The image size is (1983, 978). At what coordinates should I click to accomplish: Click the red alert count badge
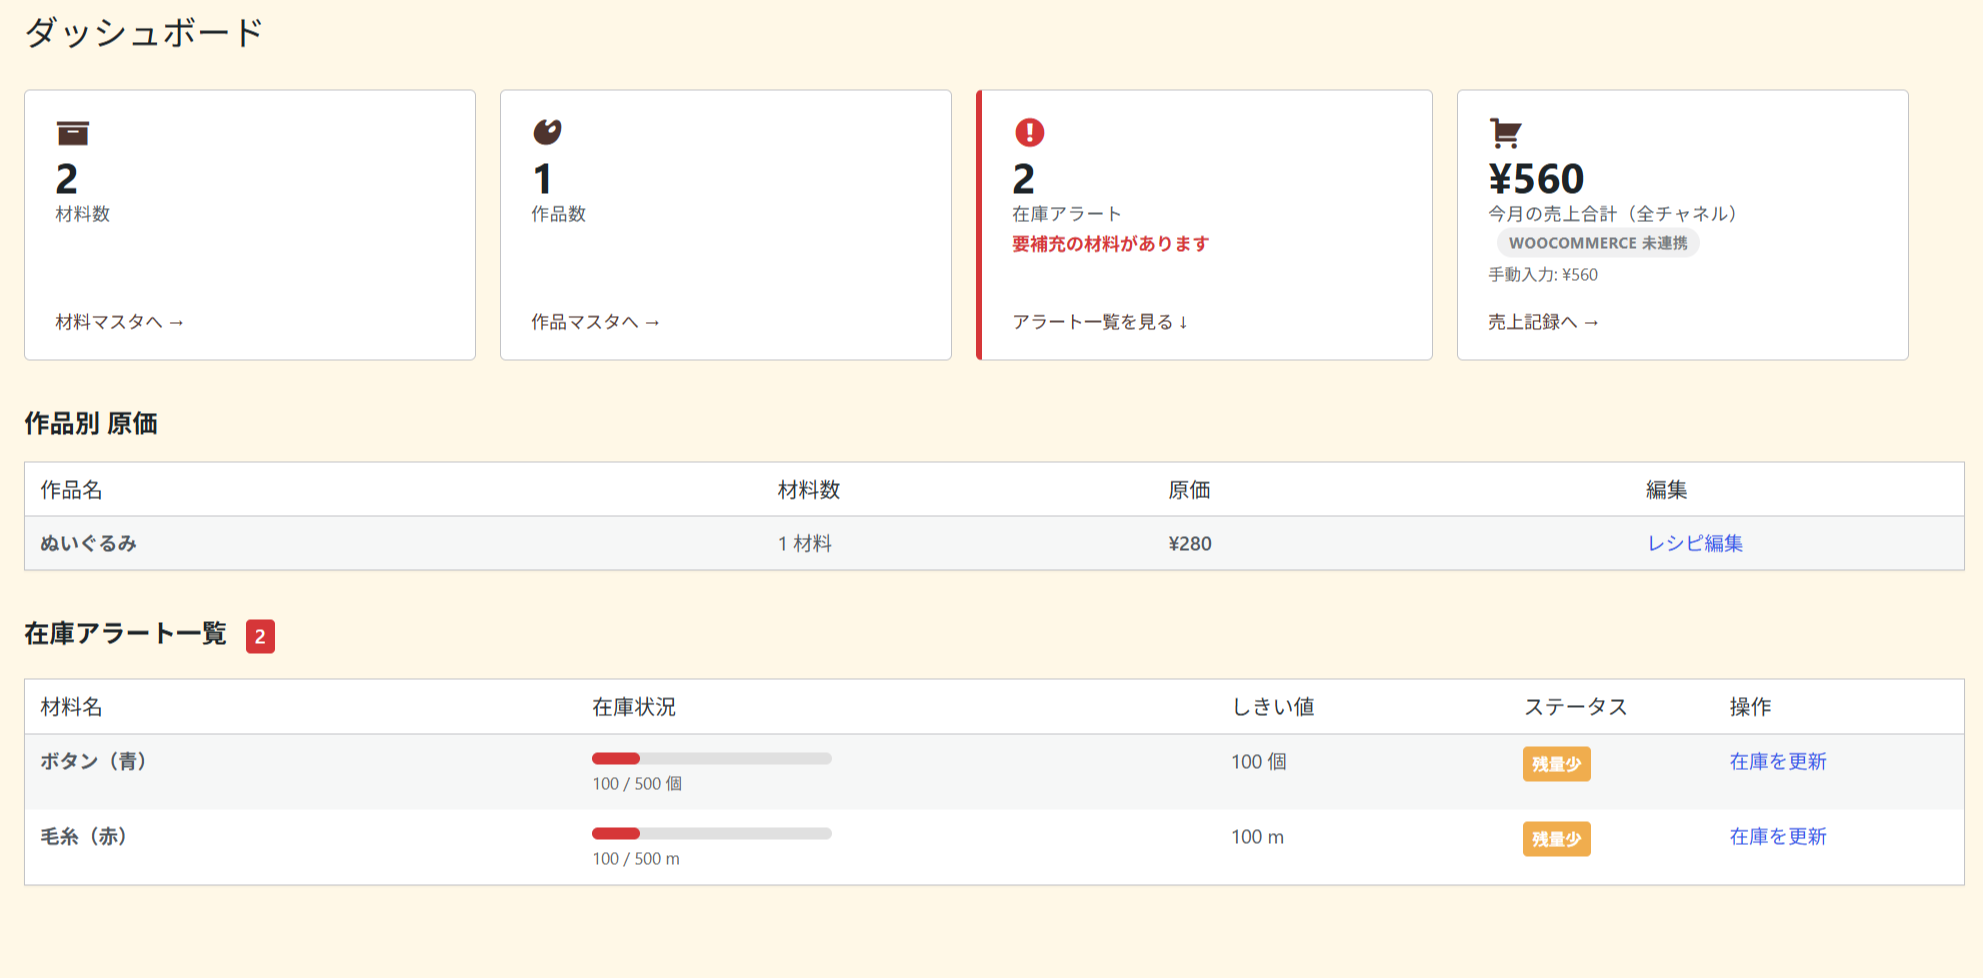(x=260, y=636)
